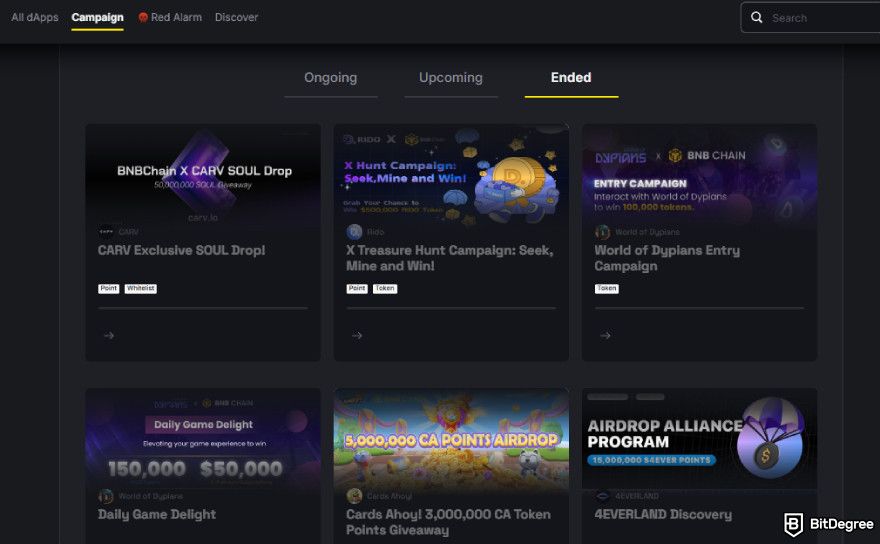Click the arrow on CARV SOUL Drop card
The width and height of the screenshot is (880, 544).
(x=109, y=336)
